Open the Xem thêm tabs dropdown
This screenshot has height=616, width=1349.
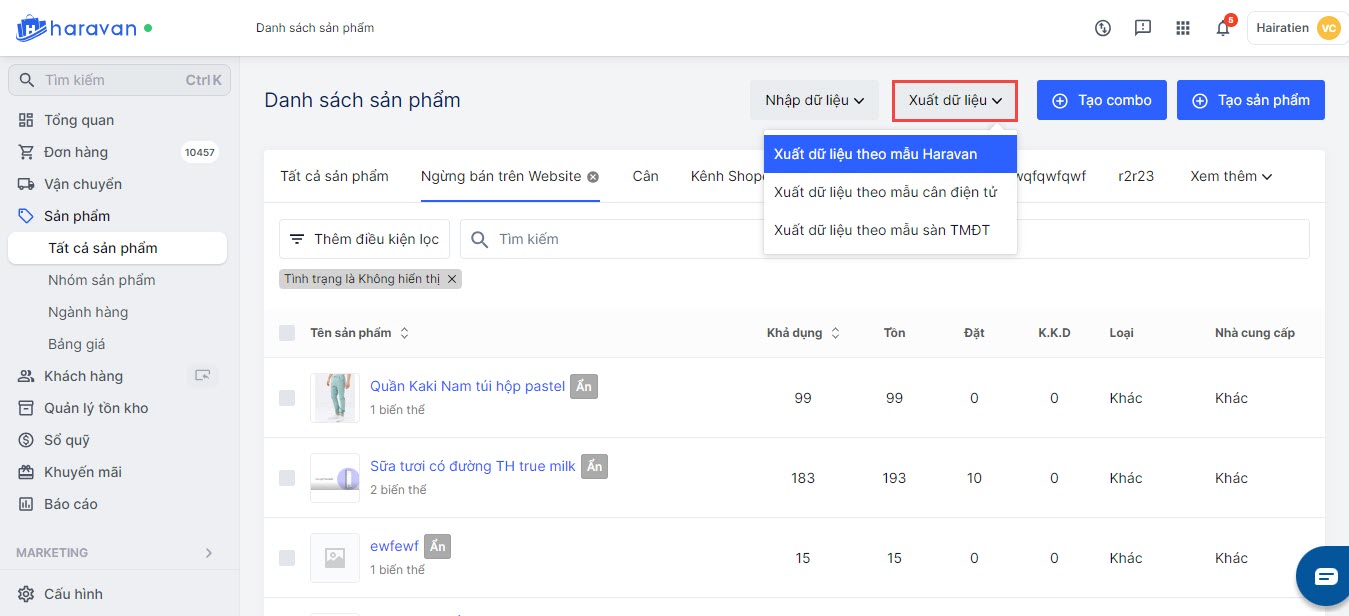coord(1230,176)
